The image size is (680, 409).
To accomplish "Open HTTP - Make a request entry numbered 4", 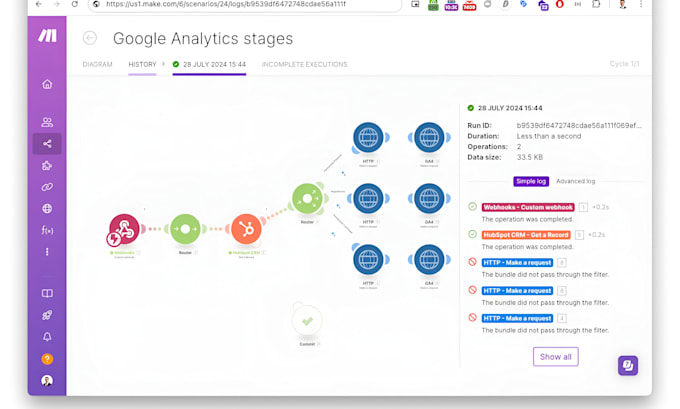I will tap(517, 318).
